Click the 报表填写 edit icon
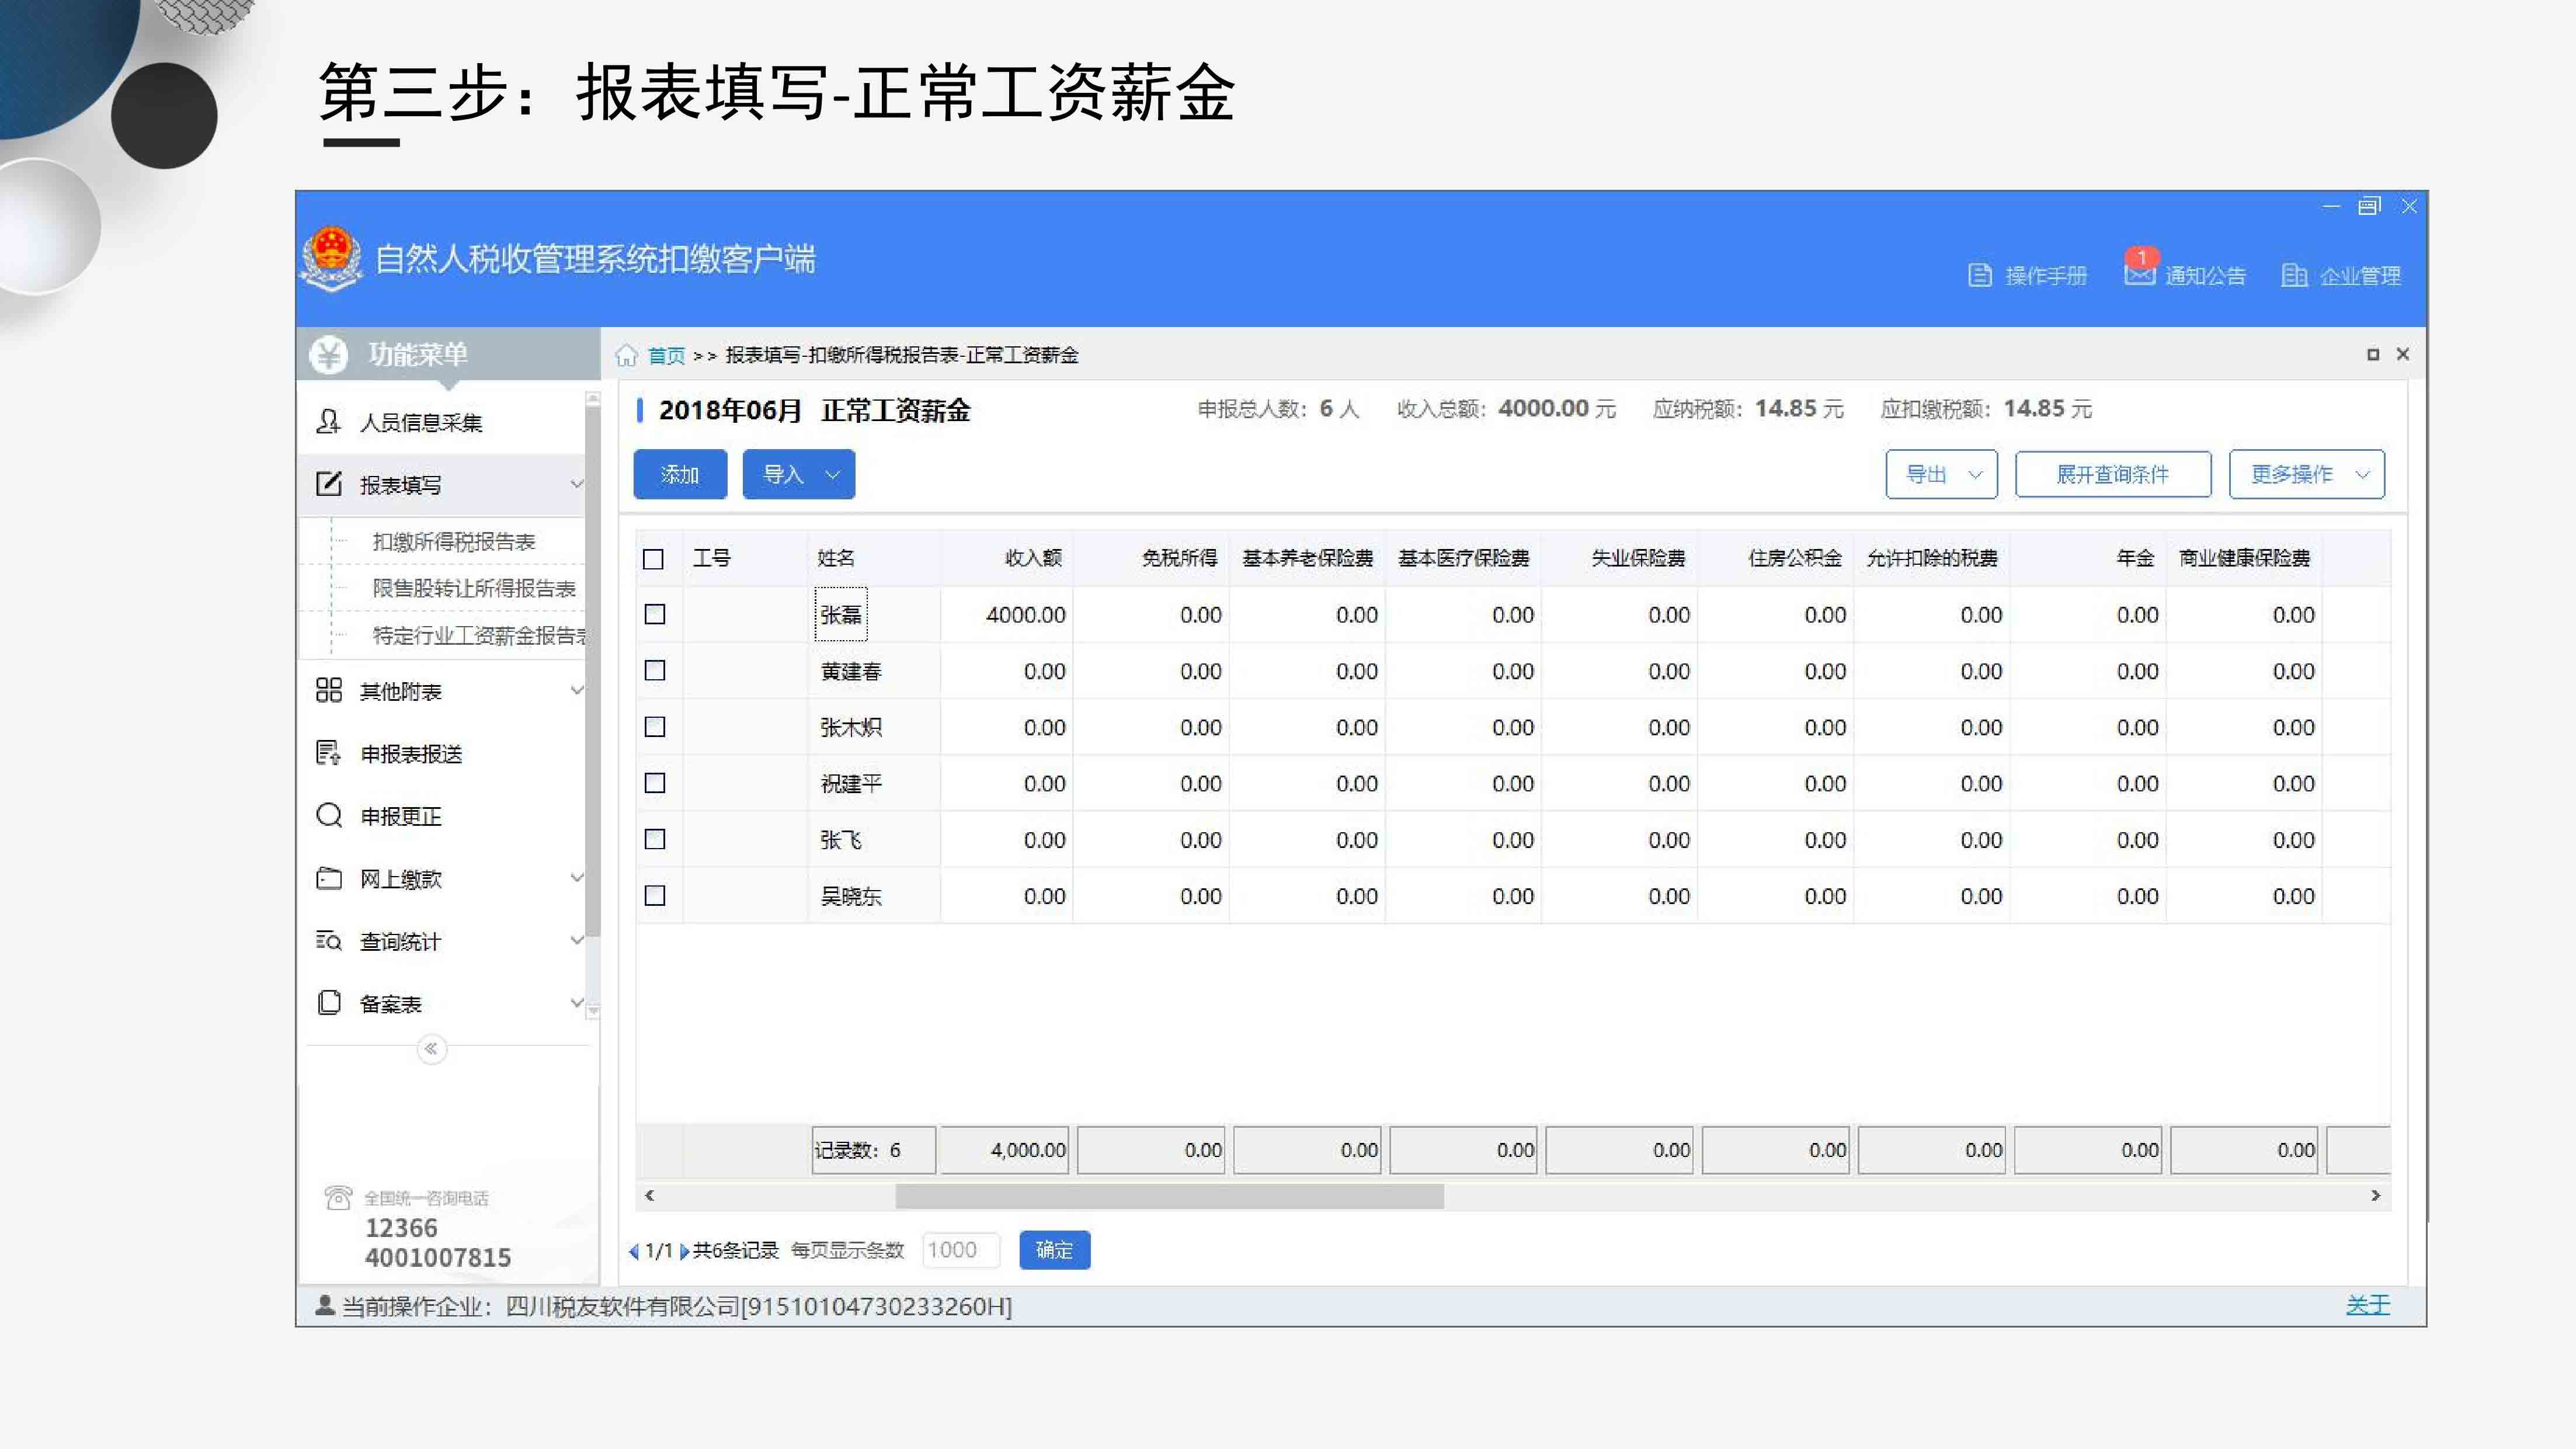The image size is (2576, 1449). (x=328, y=484)
